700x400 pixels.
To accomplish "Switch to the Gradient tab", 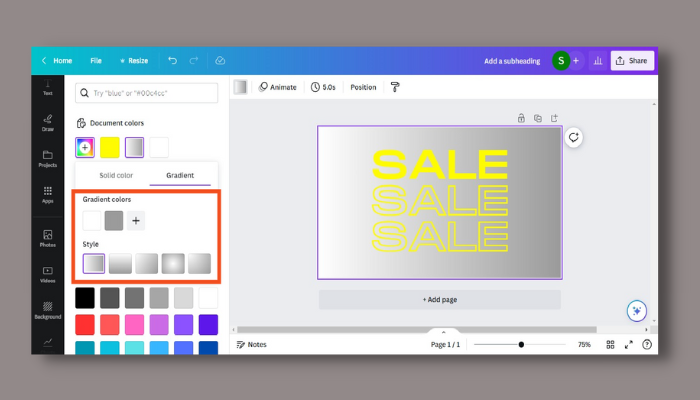I will coord(180,175).
